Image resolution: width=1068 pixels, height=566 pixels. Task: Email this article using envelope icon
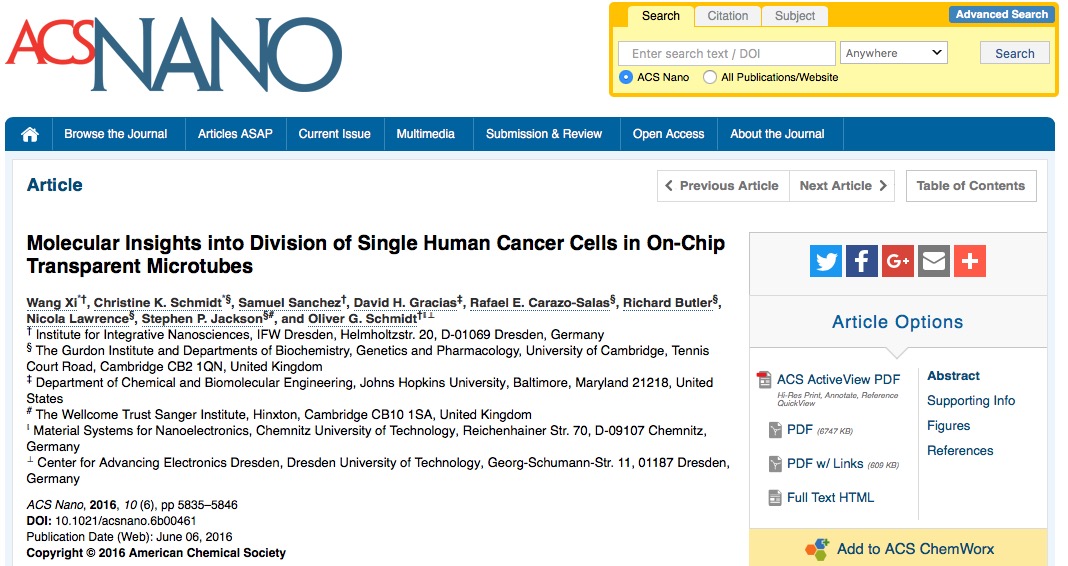pyautogui.click(x=934, y=261)
